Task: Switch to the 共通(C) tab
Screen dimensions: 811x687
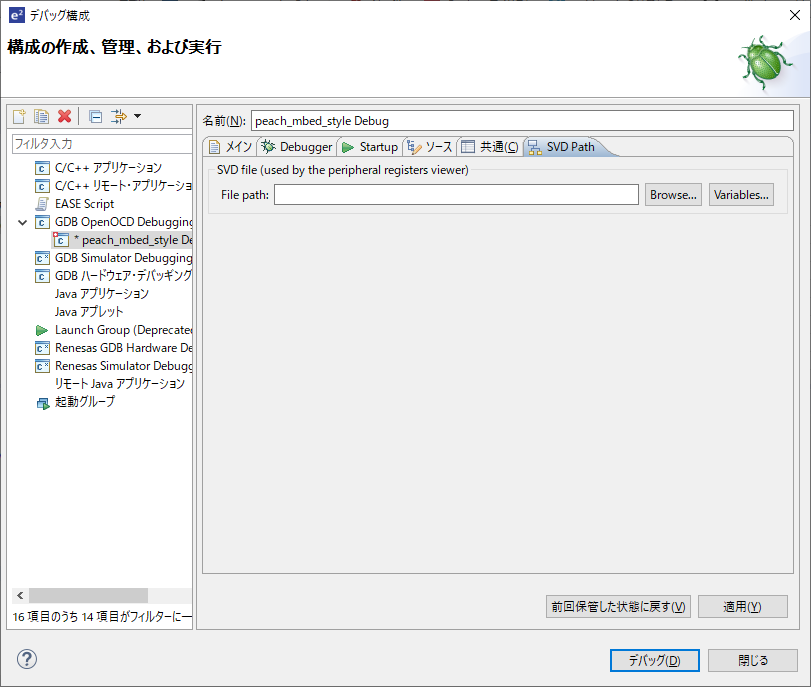Action: tap(489, 147)
